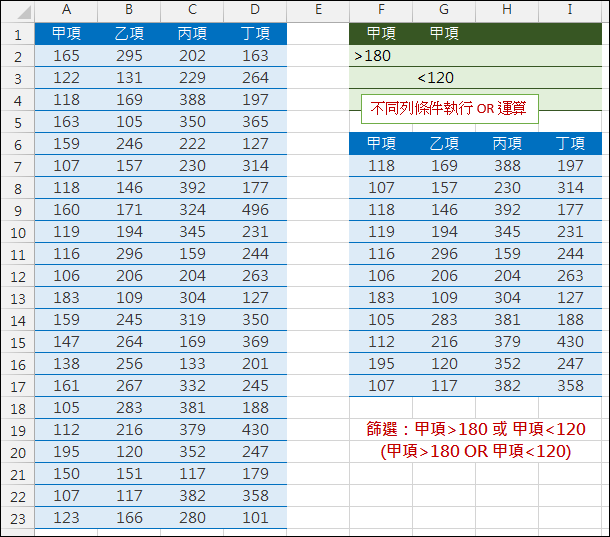Click the 甲項 header in cell A1
This screenshot has height=537, width=610.
[x=66, y=34]
